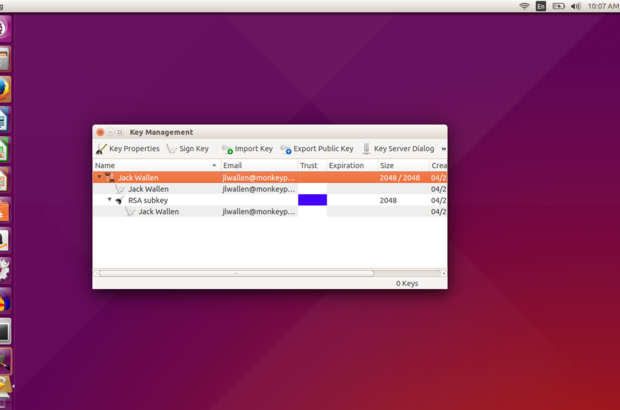
Task: Sort keys by the Email column header
Action: [259, 165]
